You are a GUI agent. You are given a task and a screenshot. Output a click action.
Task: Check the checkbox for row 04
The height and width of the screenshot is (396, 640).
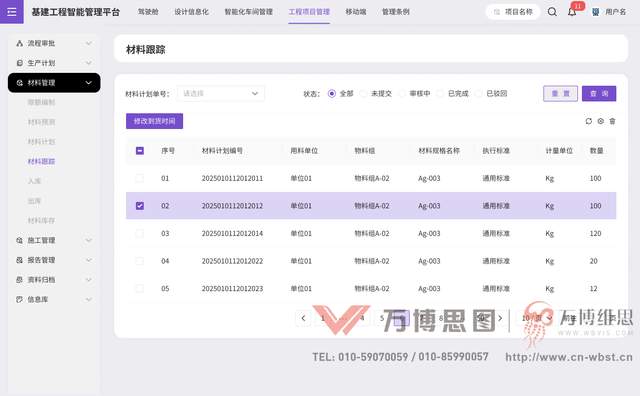point(140,261)
